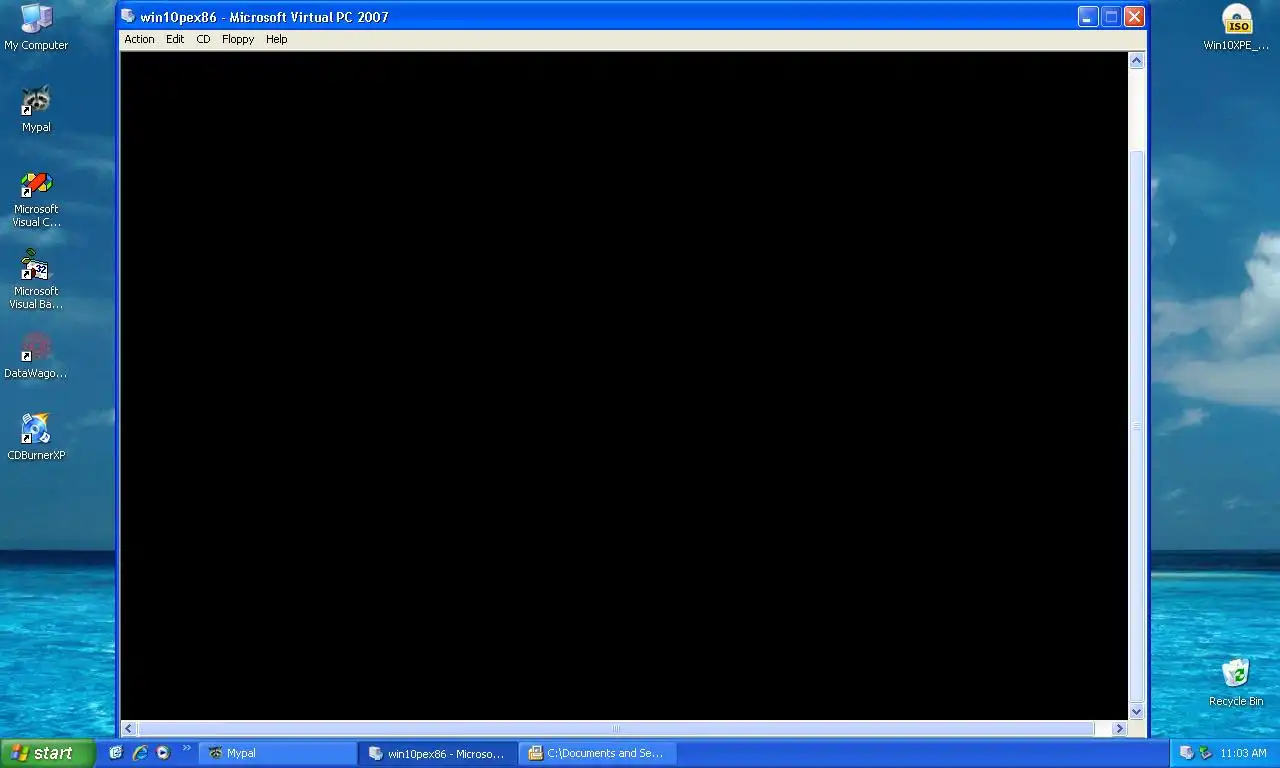1280x768 pixels.
Task: Minimize the Virtual PC window
Action: [1088, 17]
